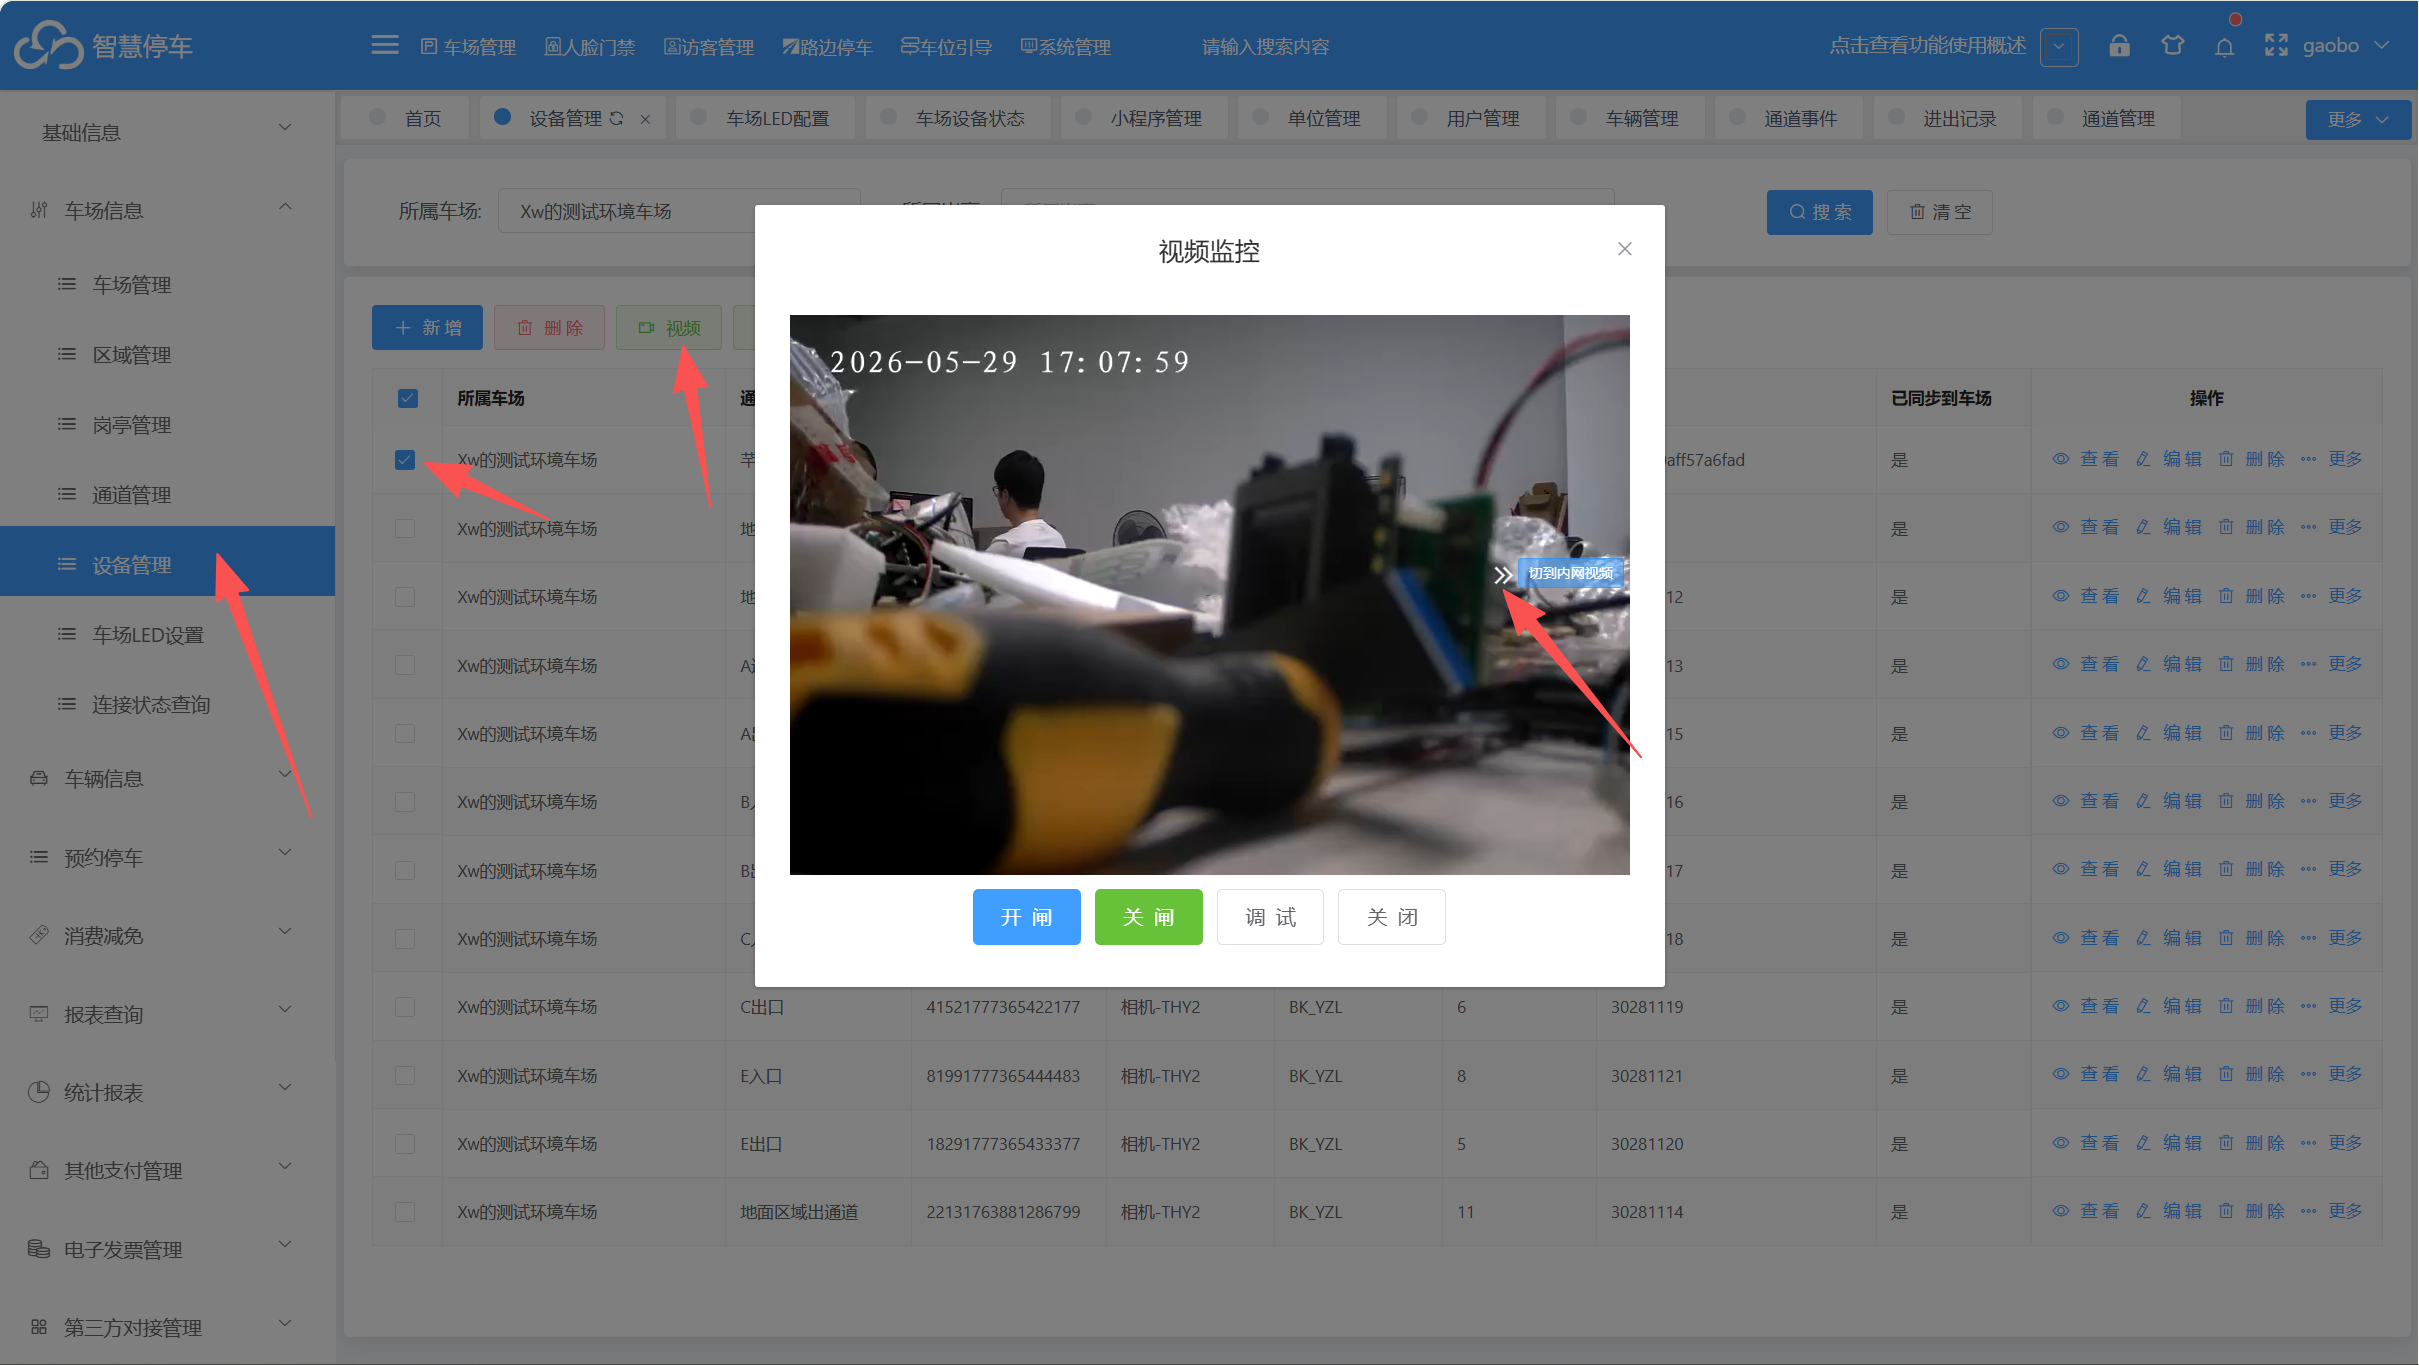Check the second row checkbox
The height and width of the screenshot is (1365, 2419).
tap(405, 528)
